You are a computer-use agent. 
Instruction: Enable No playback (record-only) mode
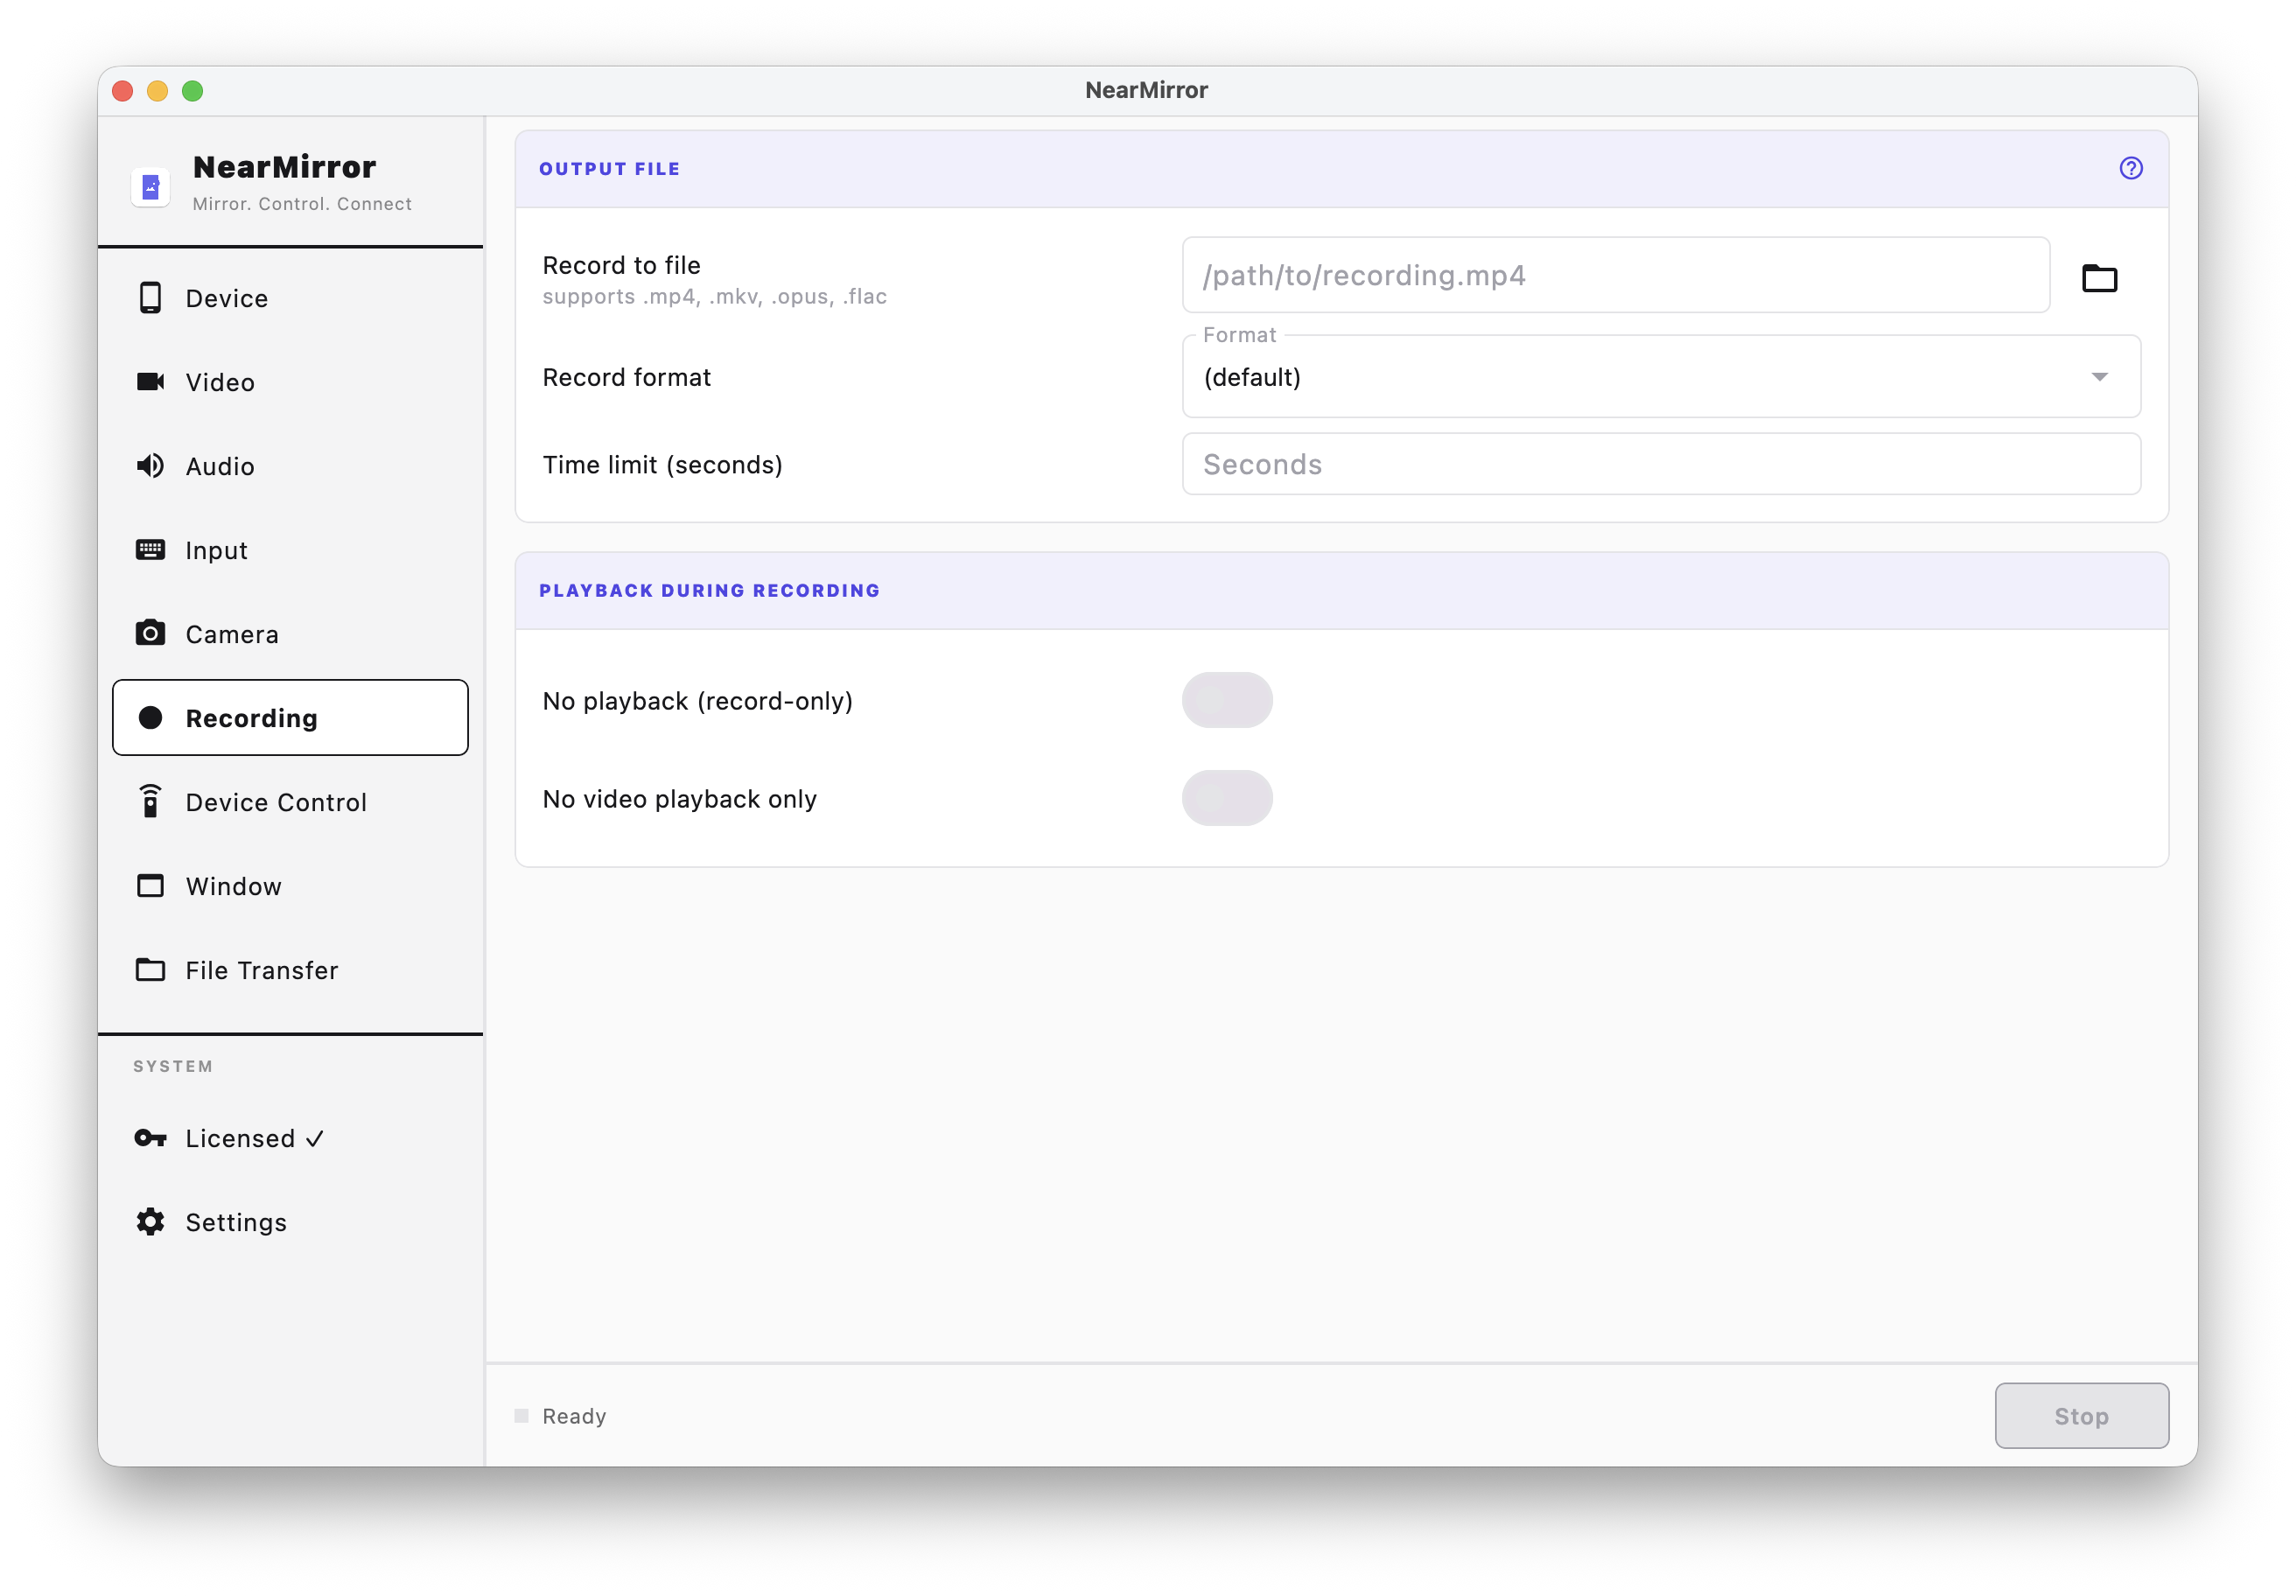1227,700
